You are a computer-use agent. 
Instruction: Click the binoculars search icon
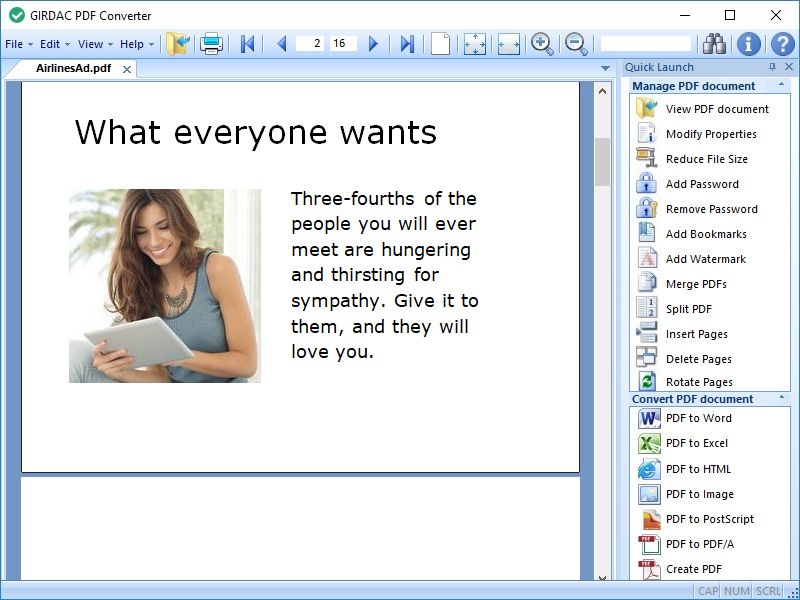point(715,43)
